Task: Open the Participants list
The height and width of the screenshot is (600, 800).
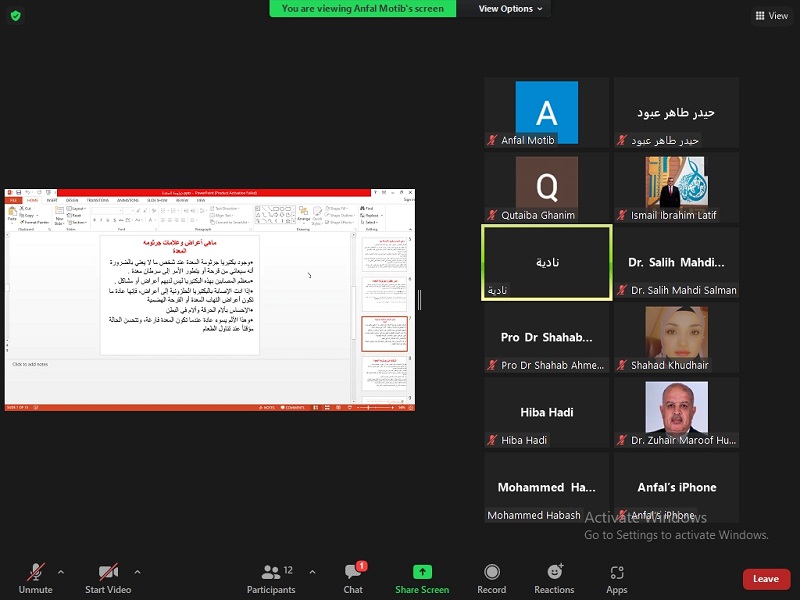Action: [x=271, y=578]
